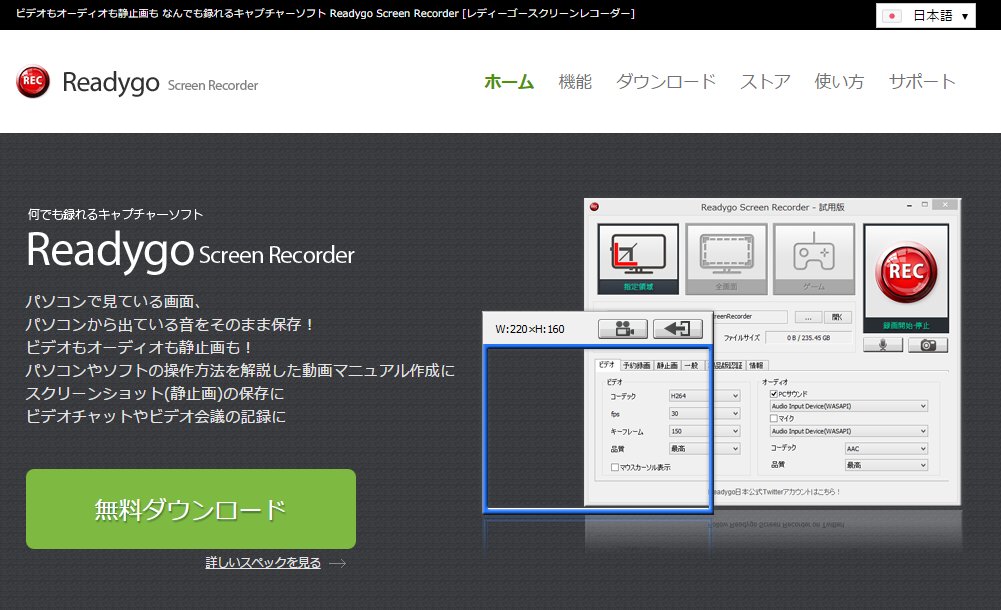Toggle the PCサウンド checkbox

coord(774,394)
